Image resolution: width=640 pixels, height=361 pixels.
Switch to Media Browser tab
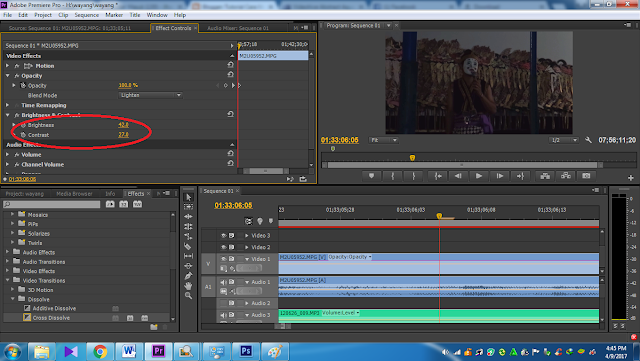click(x=74, y=194)
